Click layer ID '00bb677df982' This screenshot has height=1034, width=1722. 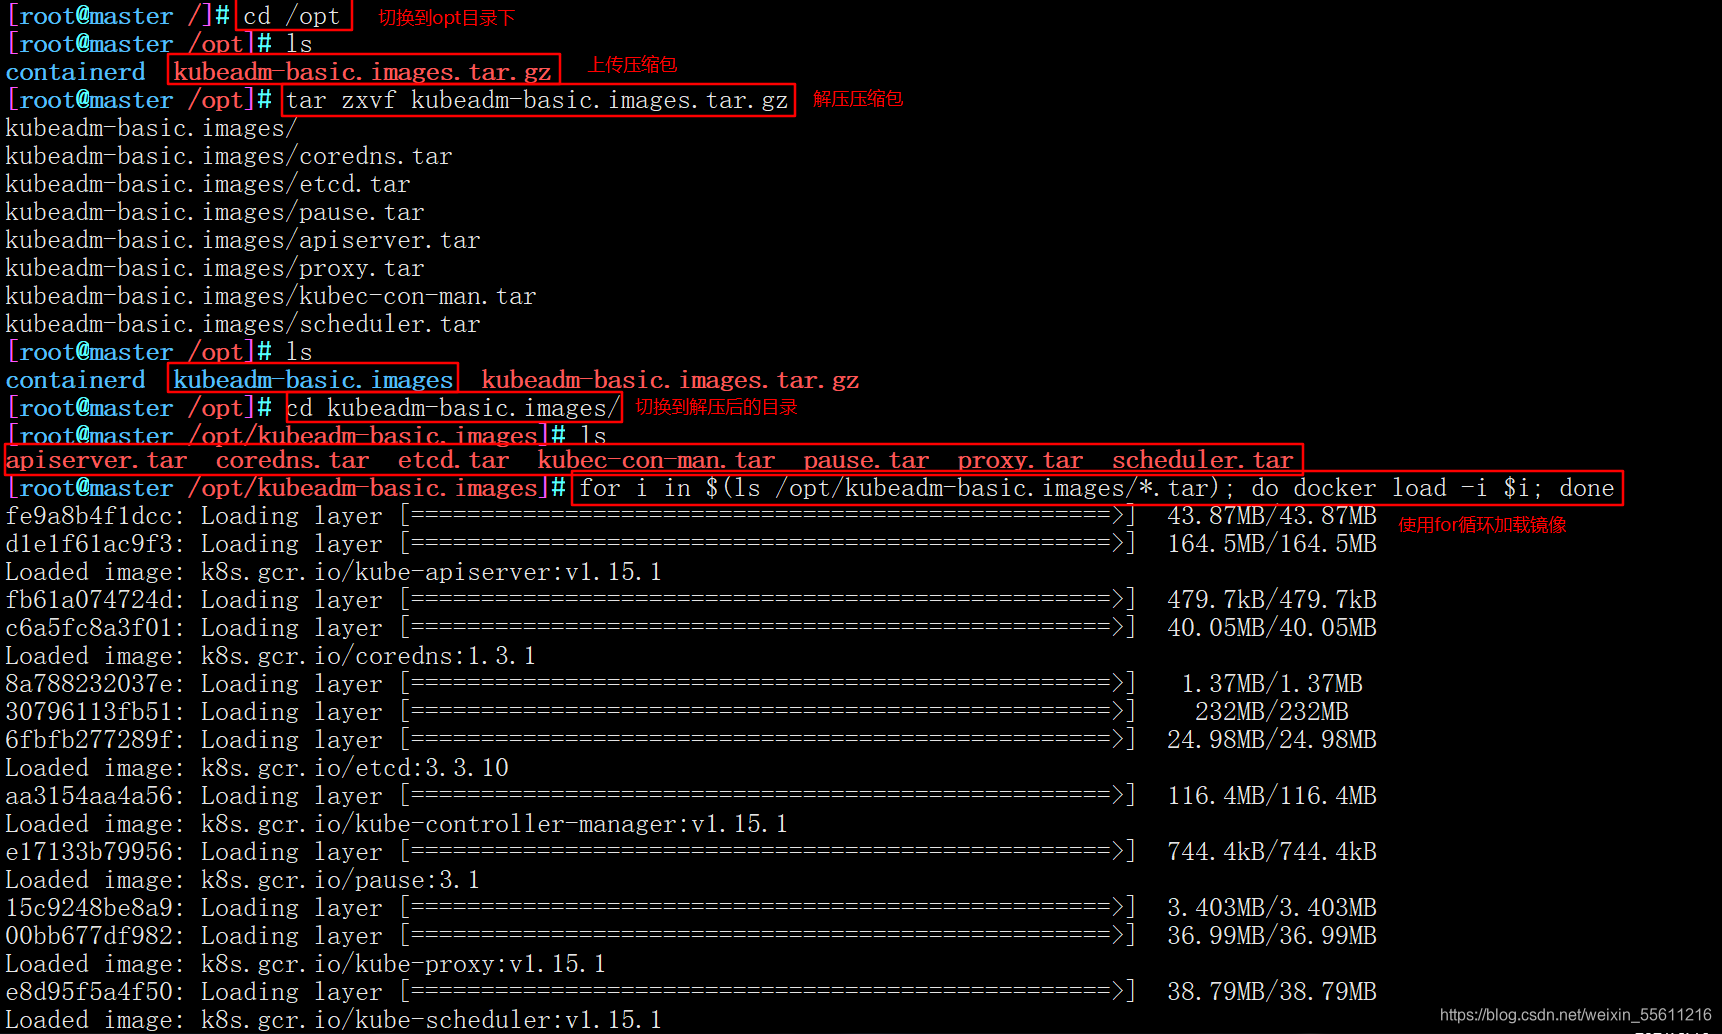[x=89, y=936]
